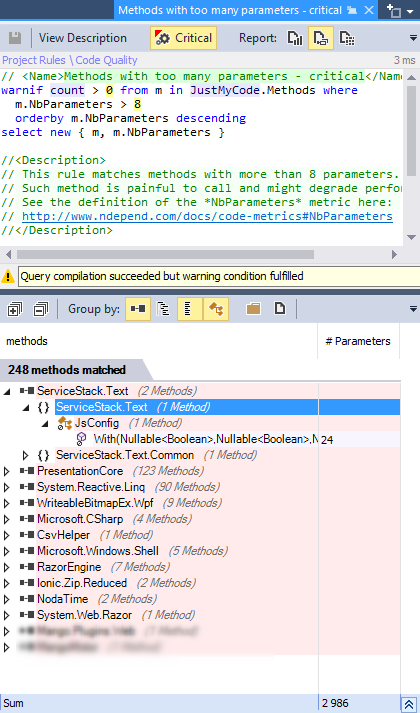Close the Methods with too many parameters tab

369,10
